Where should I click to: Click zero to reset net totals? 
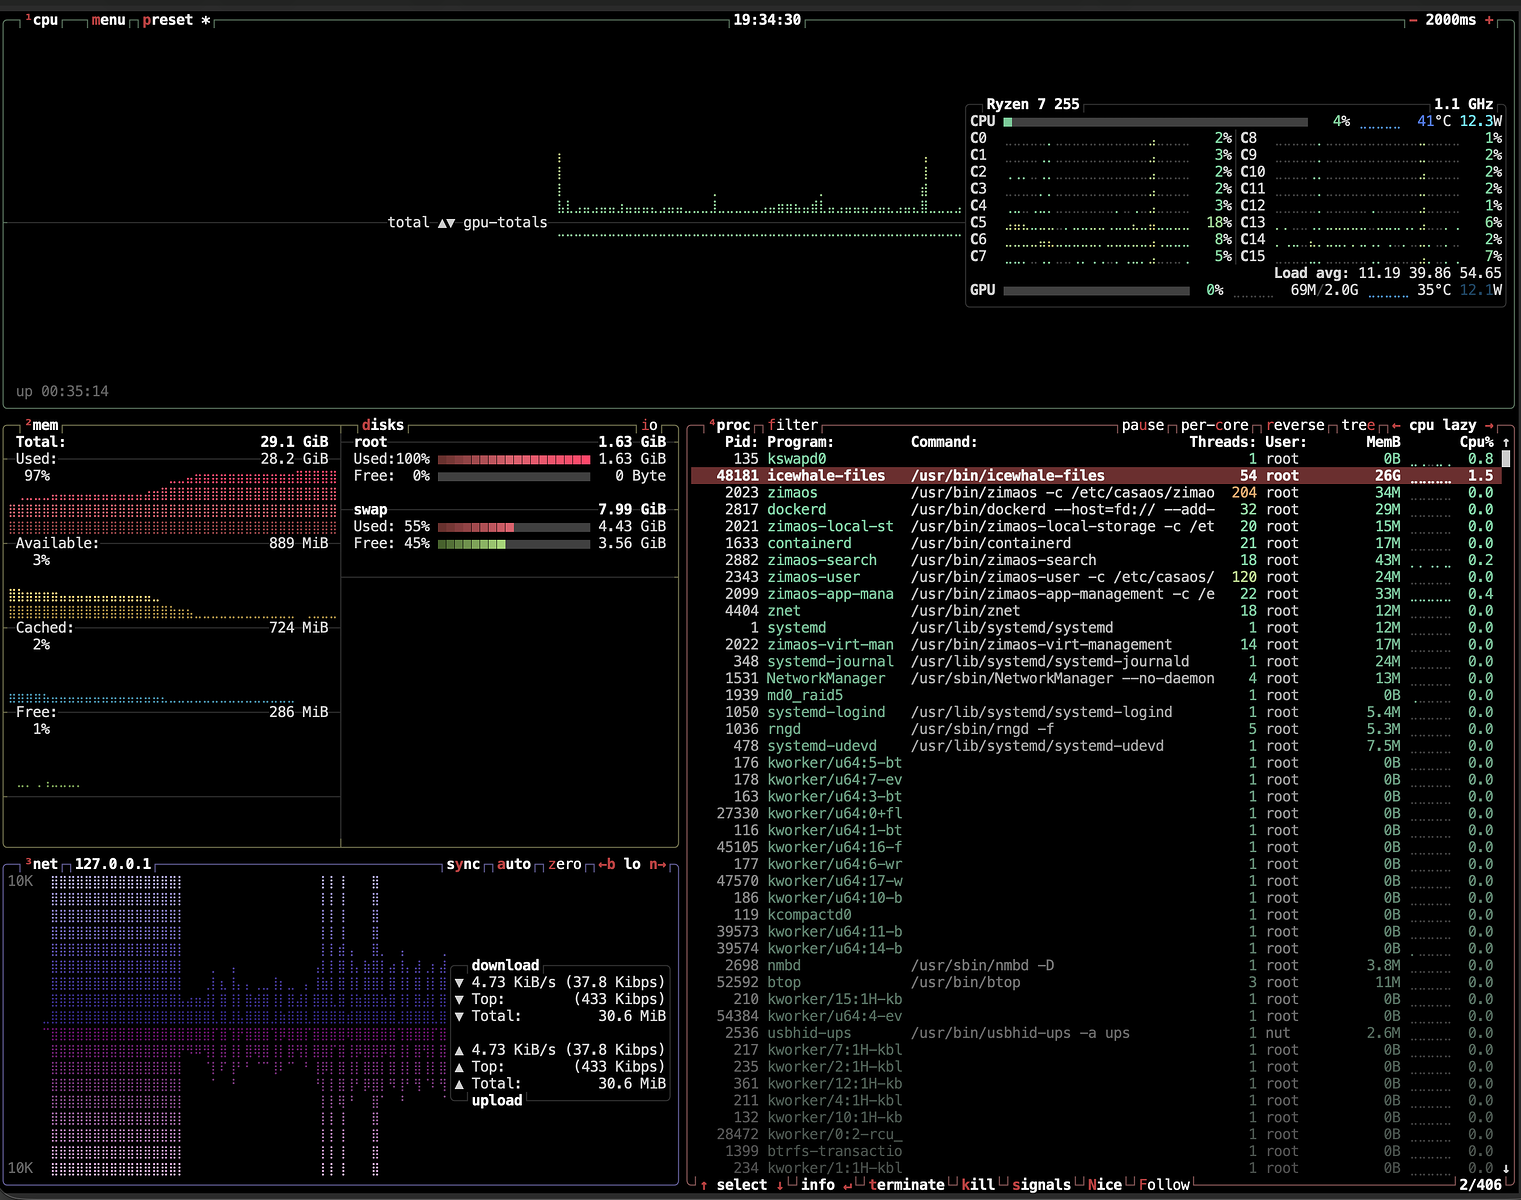tap(565, 864)
